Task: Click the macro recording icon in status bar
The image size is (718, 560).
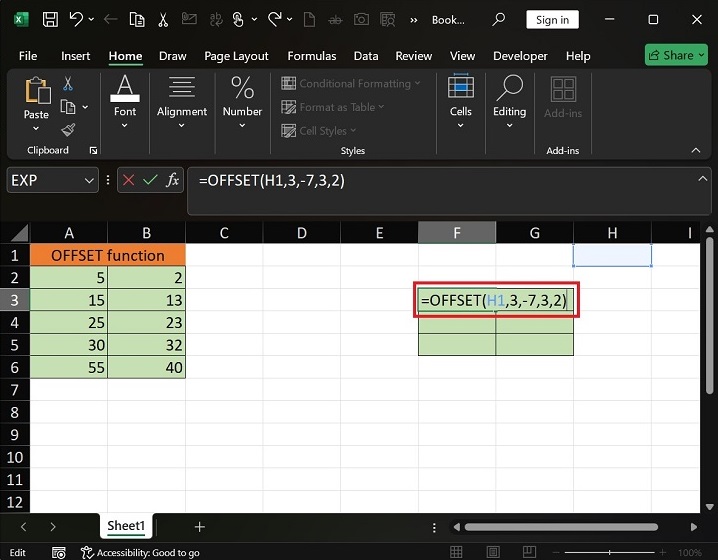Action: 59,553
